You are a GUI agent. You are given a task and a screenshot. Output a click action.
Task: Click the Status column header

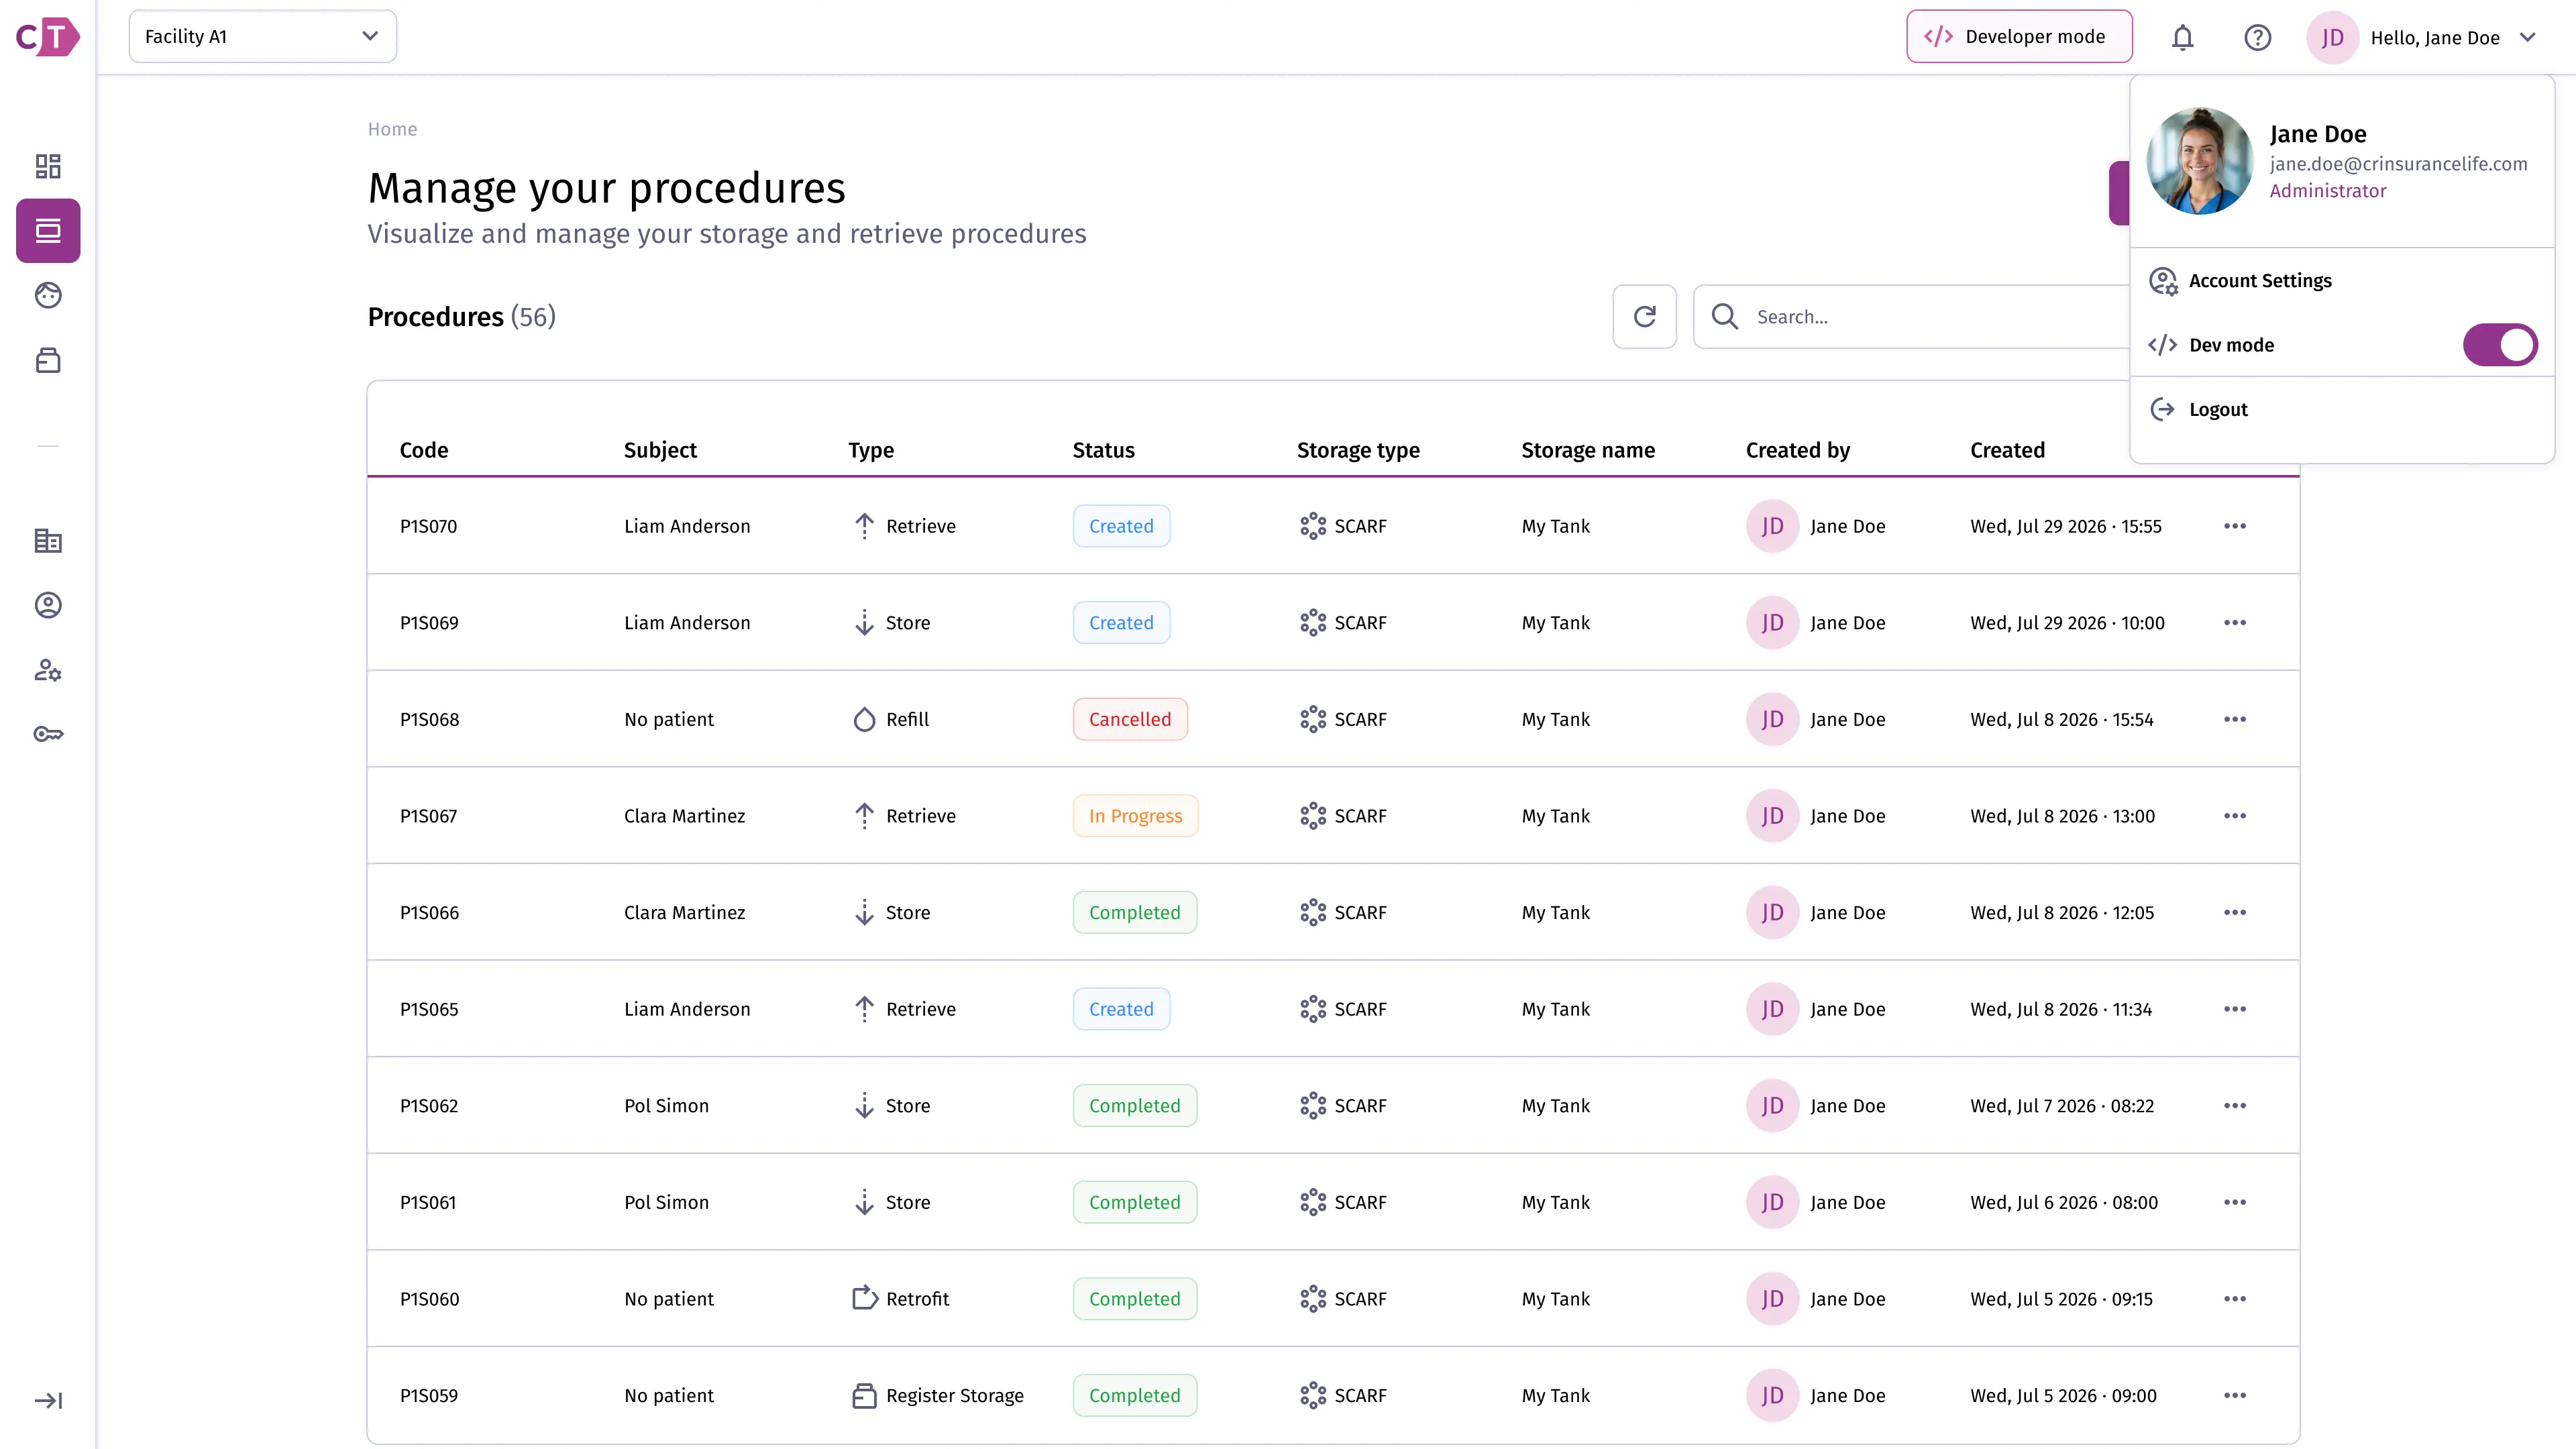(1103, 450)
